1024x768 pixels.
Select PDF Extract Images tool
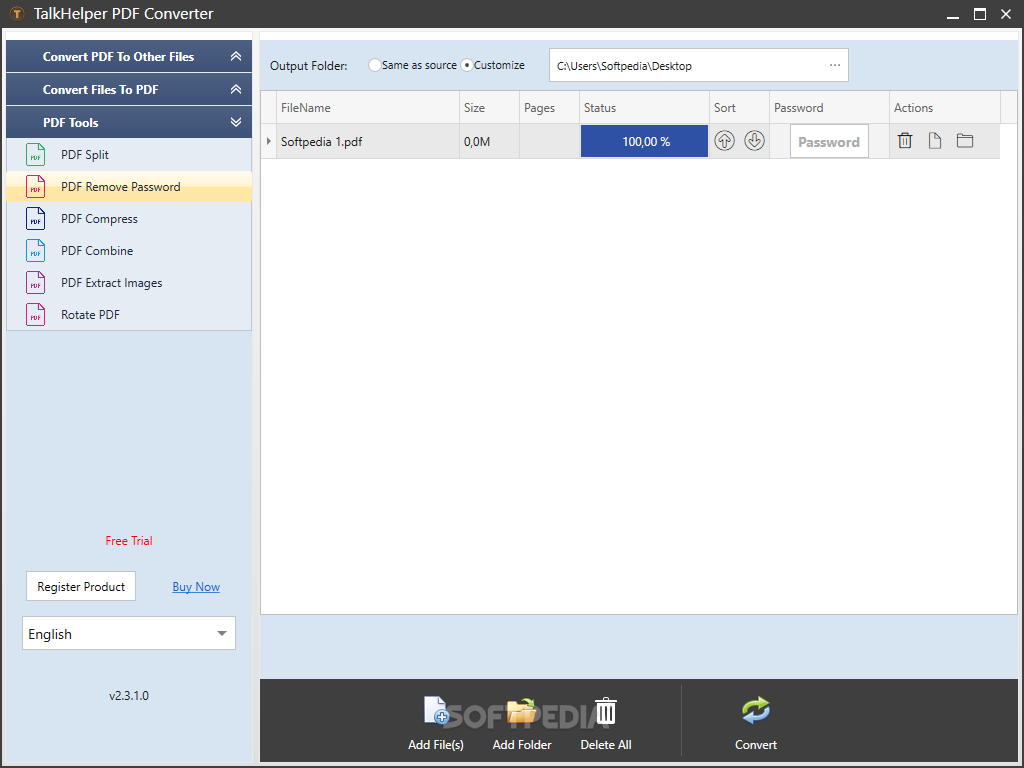click(x=129, y=283)
